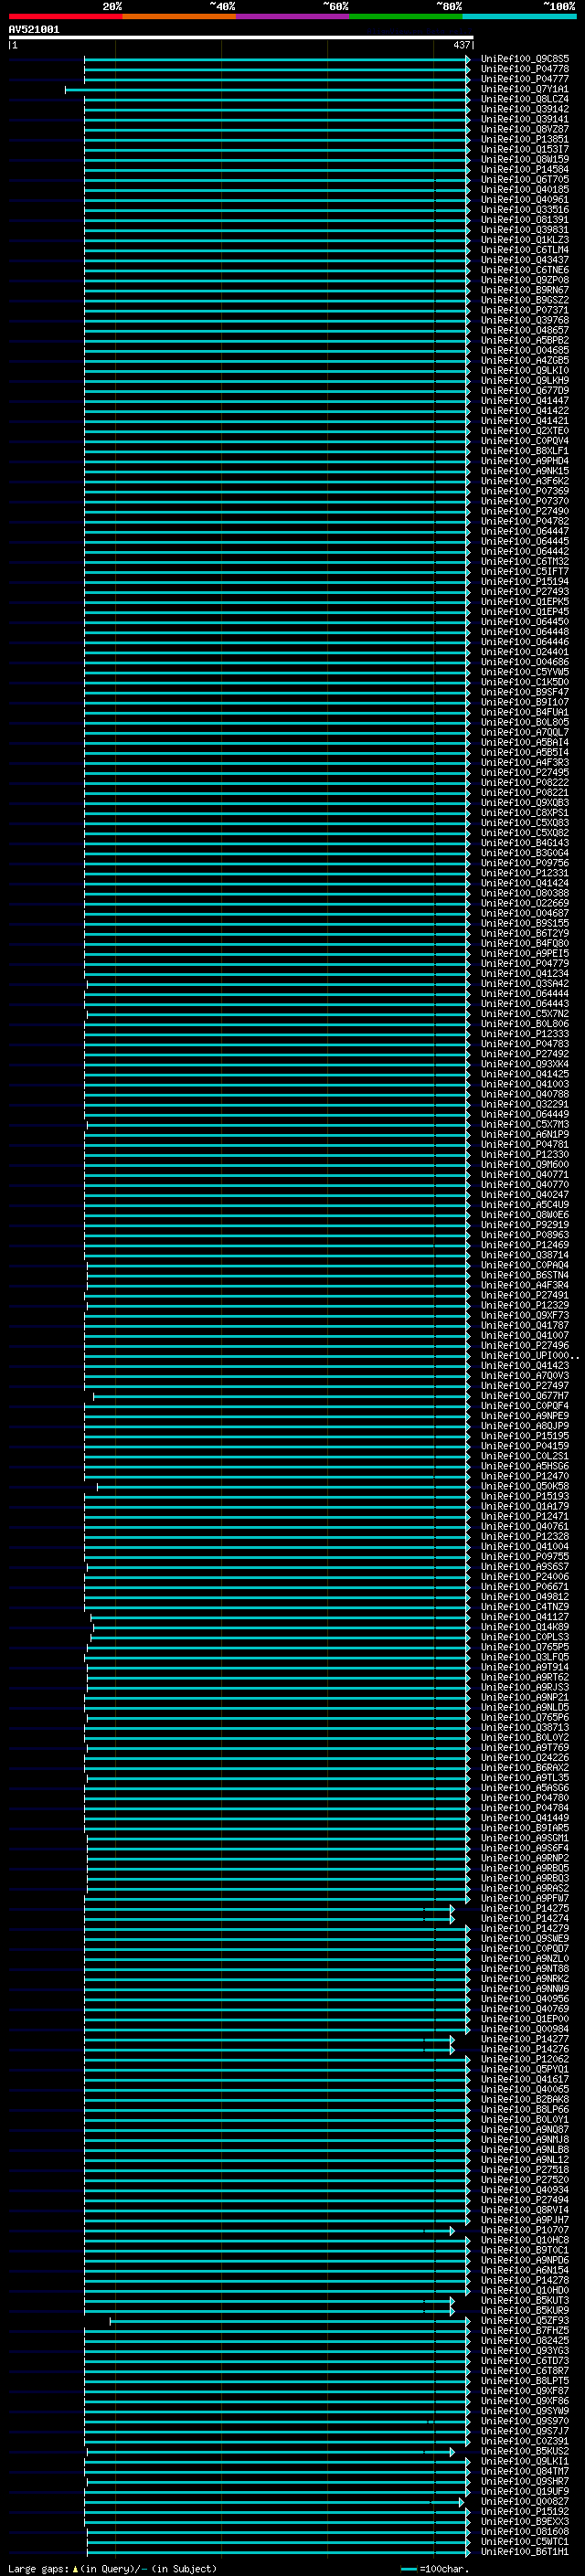Click hit label UniRef100_Q677D9

525,390
